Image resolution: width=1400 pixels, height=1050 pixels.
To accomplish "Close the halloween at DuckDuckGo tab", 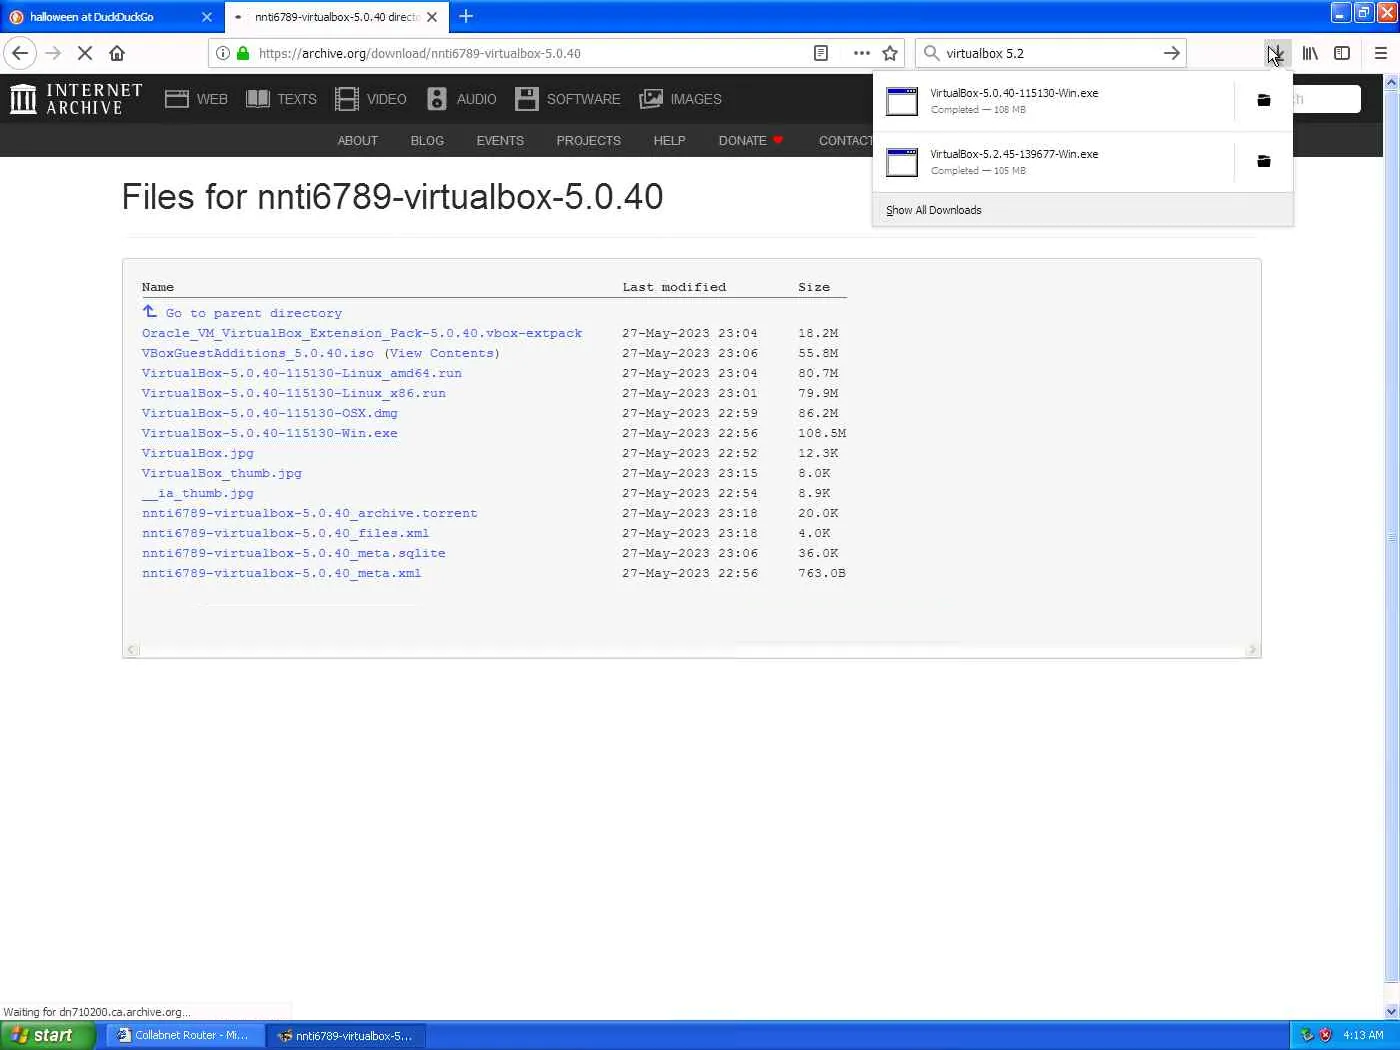I will click(207, 17).
